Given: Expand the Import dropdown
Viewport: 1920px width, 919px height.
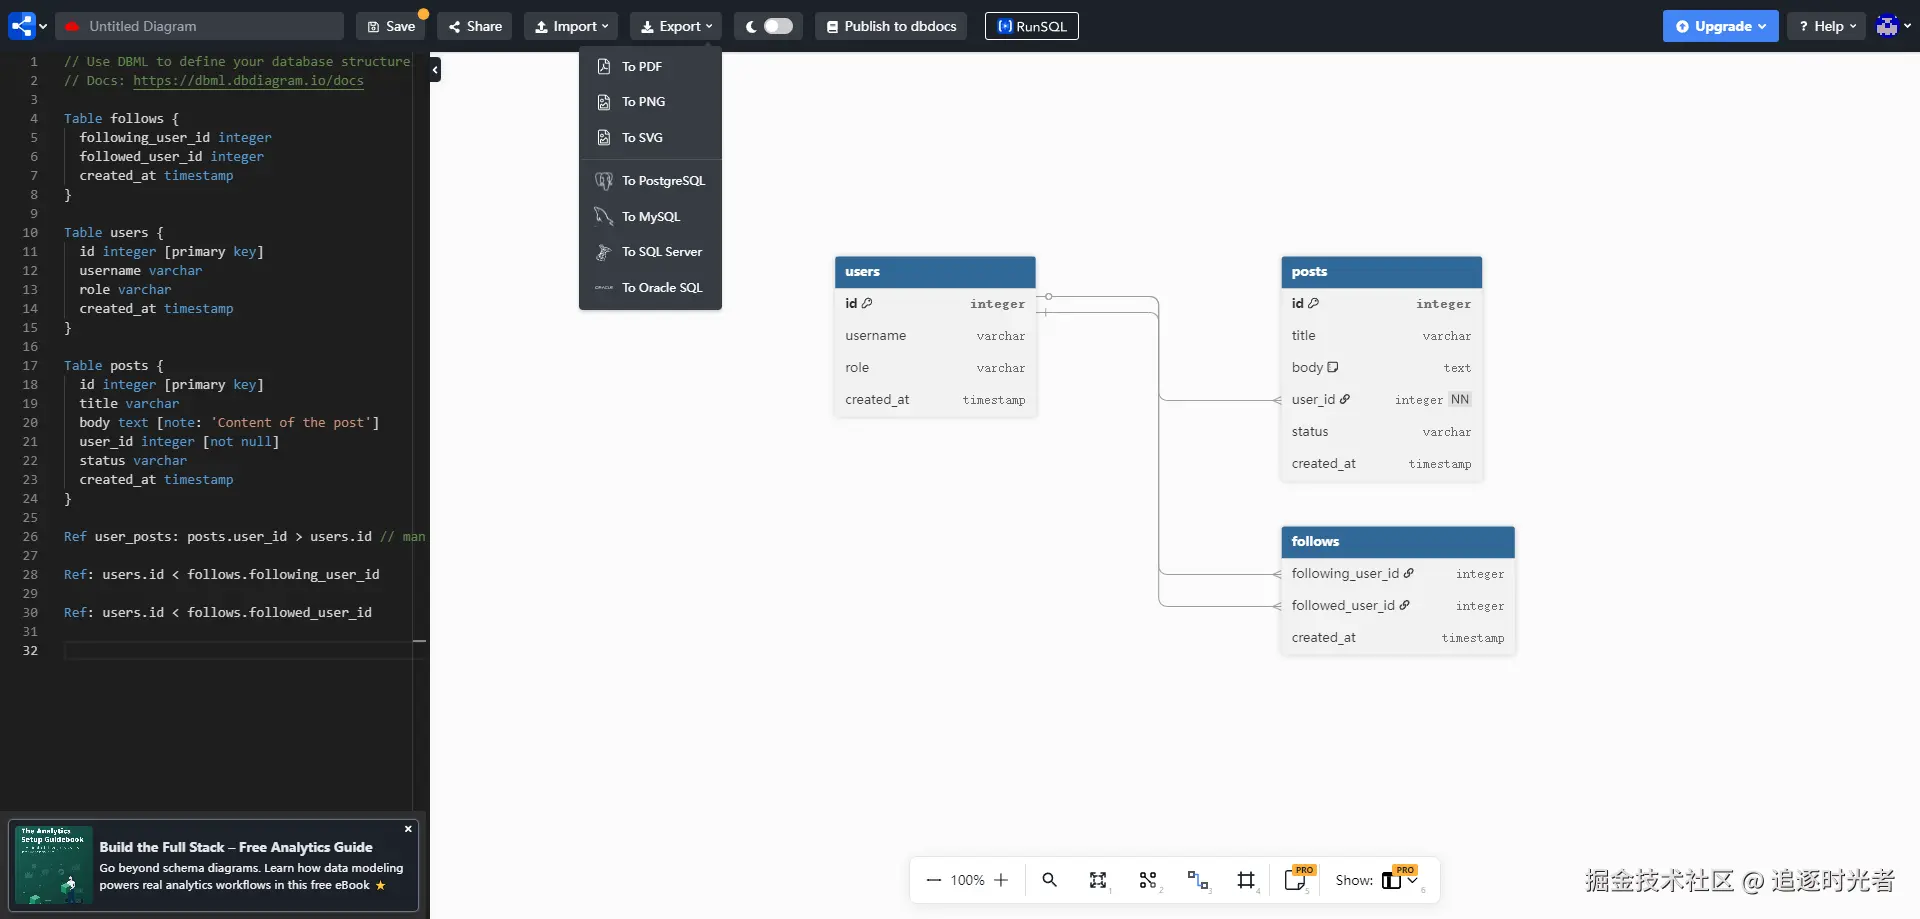Looking at the screenshot, I should click(x=571, y=26).
